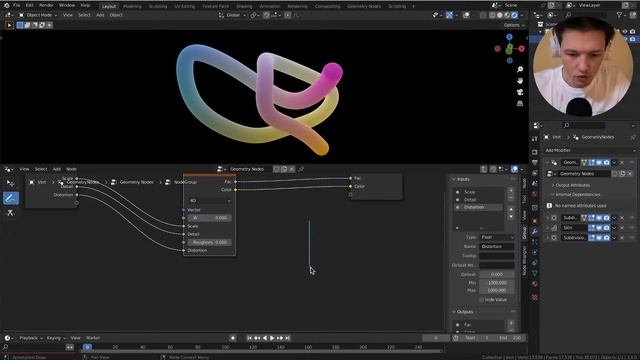Viewport: 640px width, 360px height.
Task: Select the Distortion input in Inputs list
Action: coord(478,207)
